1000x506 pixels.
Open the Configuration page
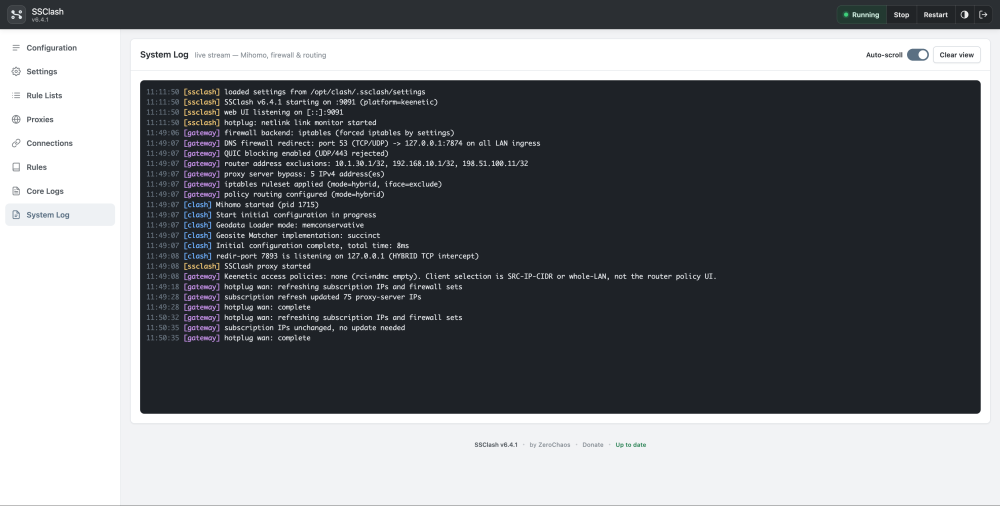click(60, 48)
